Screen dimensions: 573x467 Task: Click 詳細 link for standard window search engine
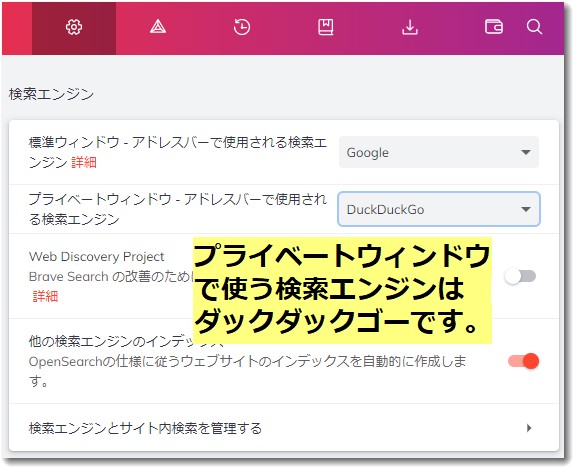[84, 162]
